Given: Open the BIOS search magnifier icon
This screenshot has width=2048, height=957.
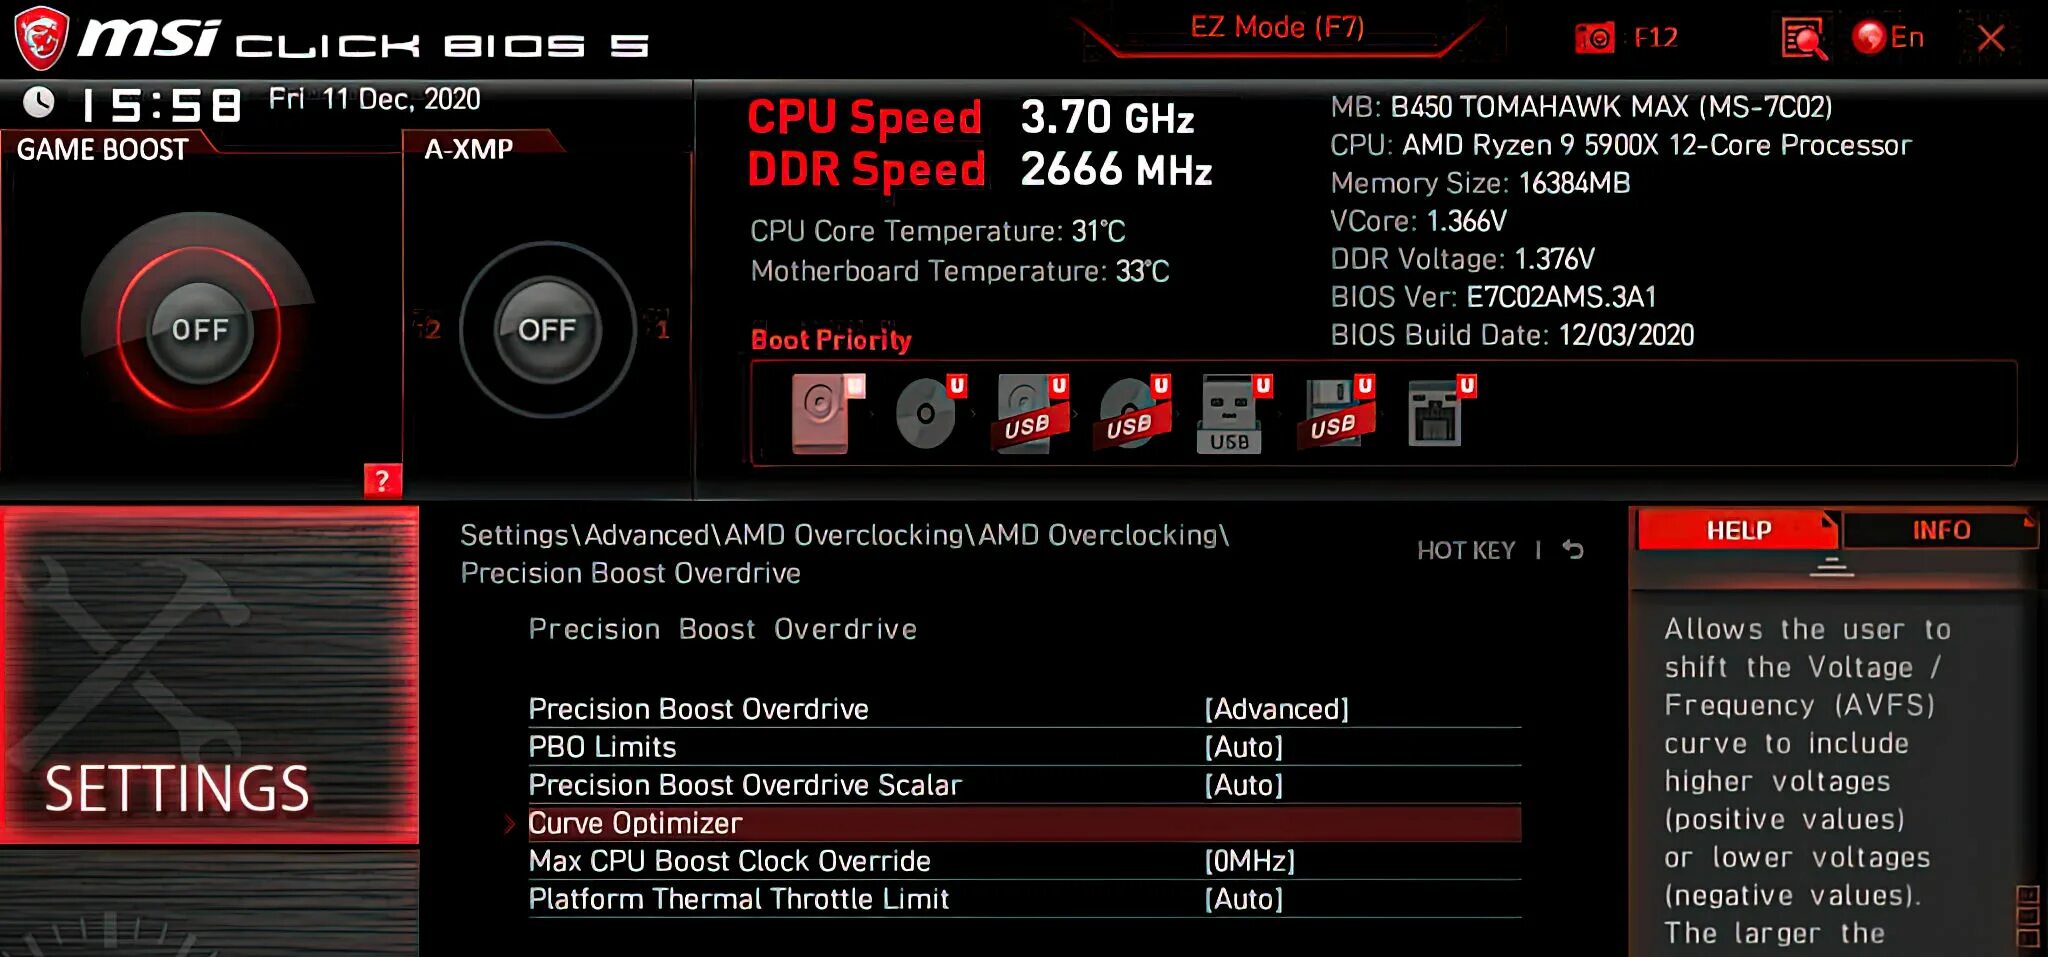Looking at the screenshot, I should 1803,39.
